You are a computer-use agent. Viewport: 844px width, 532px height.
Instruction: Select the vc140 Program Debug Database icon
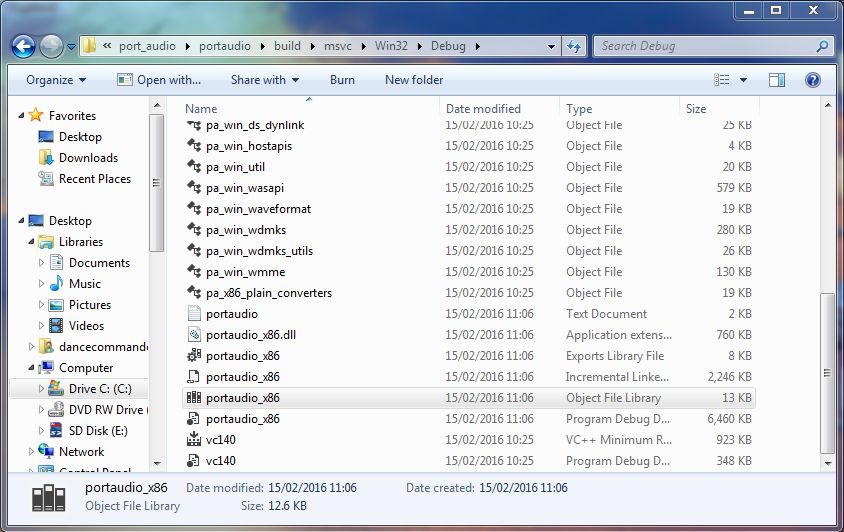click(x=194, y=460)
